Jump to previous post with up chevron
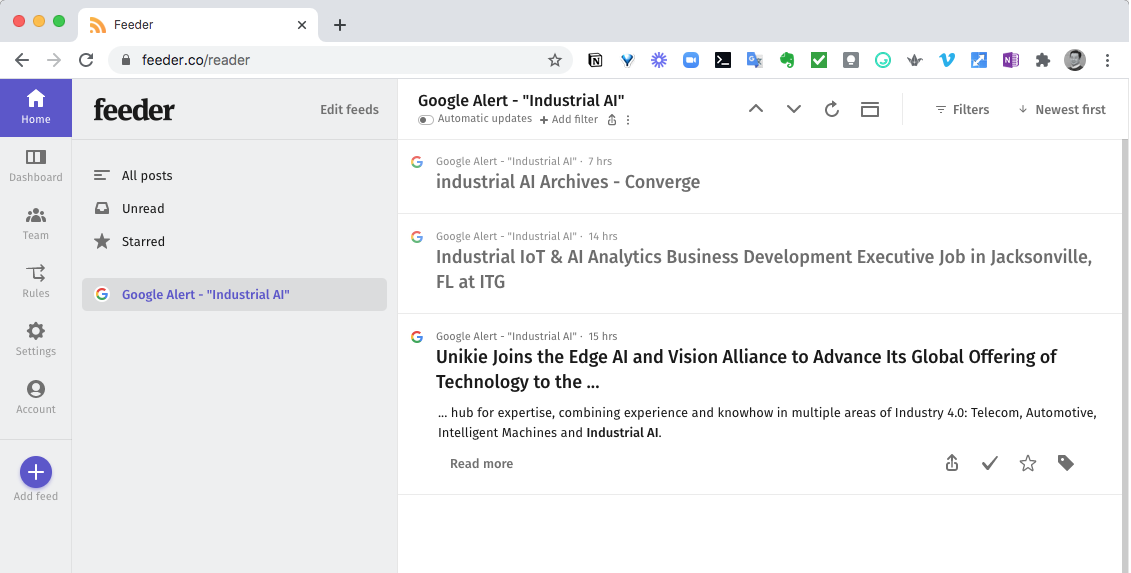Viewport: 1131px width, 573px height. [x=755, y=109]
